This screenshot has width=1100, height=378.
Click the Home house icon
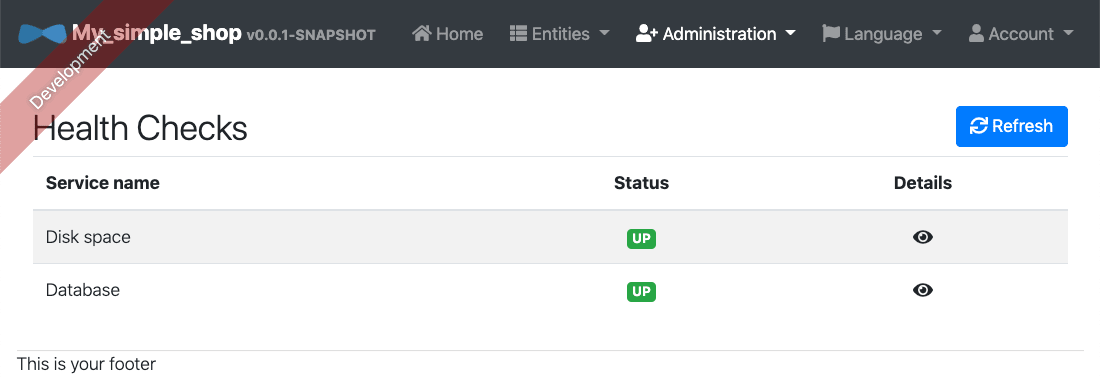[422, 33]
